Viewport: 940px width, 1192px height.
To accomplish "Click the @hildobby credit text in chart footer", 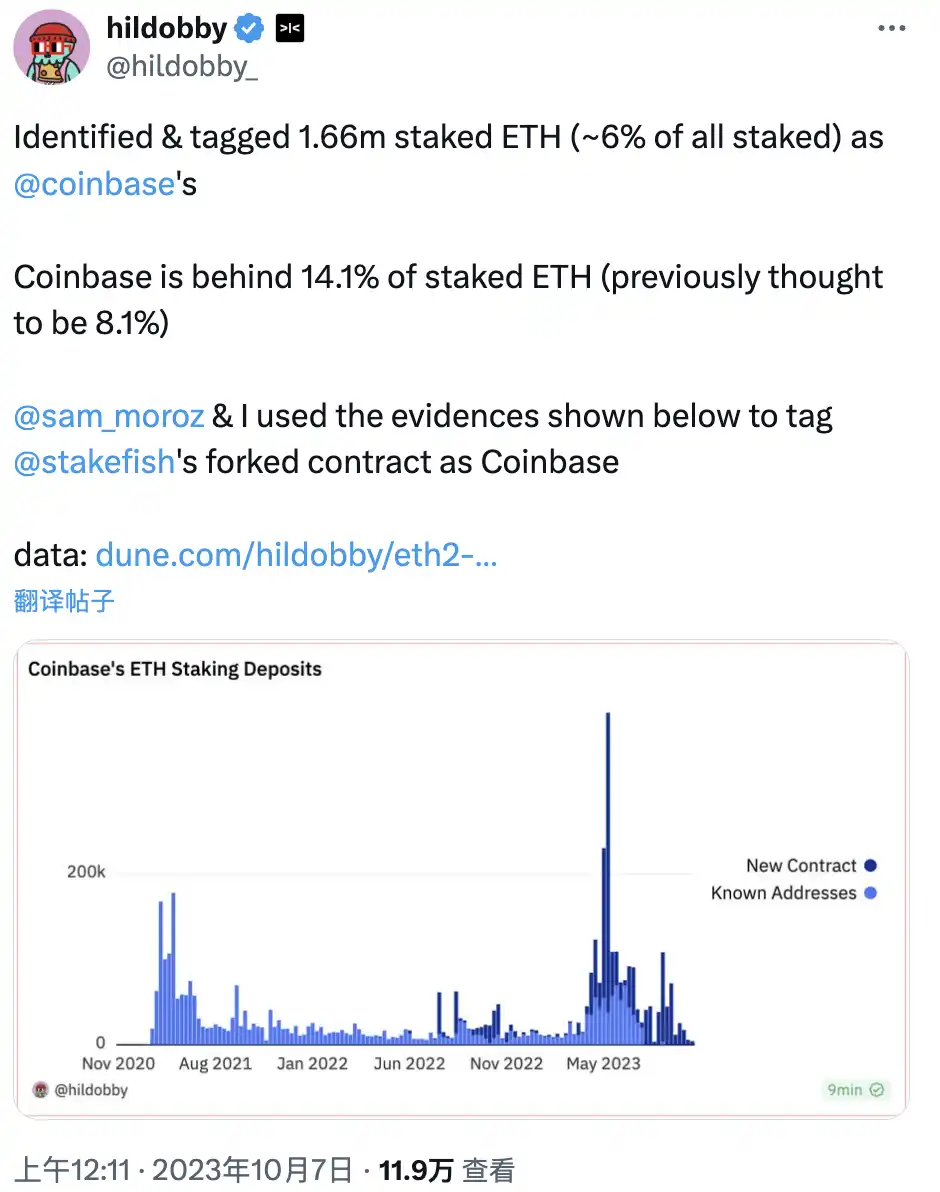I will [x=90, y=1090].
